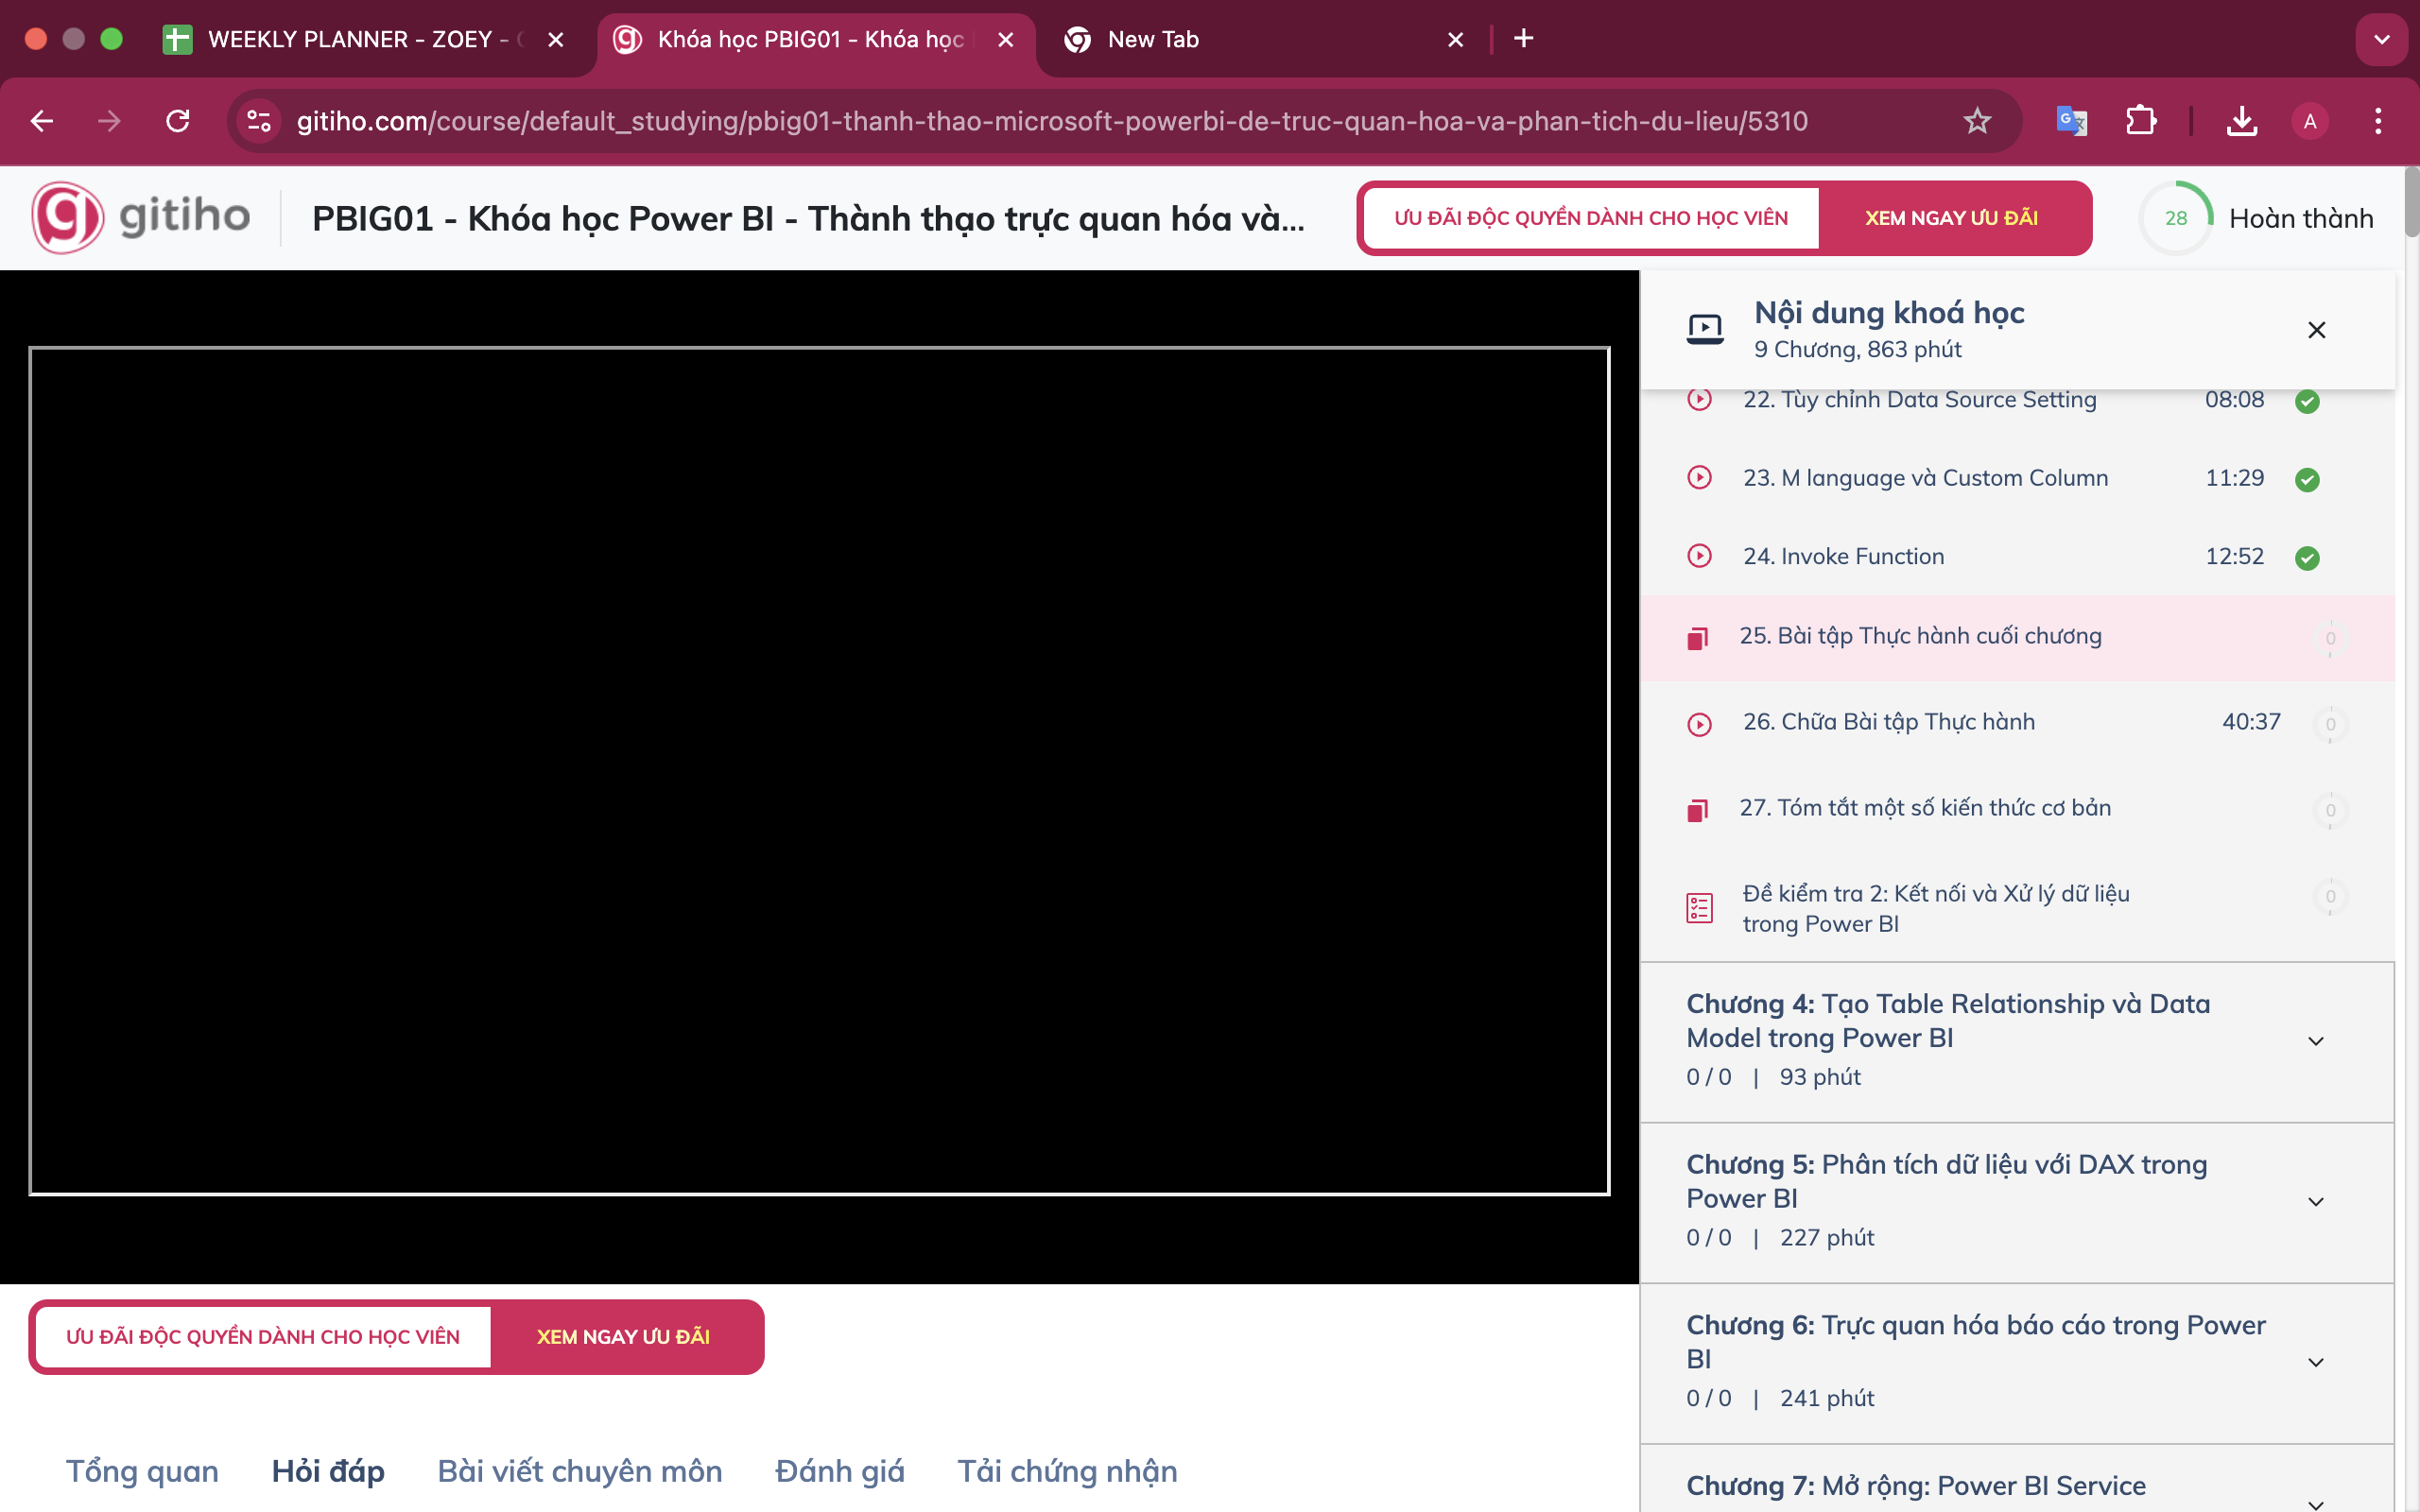
Task: Open the Hỏi đáp tab
Action: click(x=328, y=1471)
